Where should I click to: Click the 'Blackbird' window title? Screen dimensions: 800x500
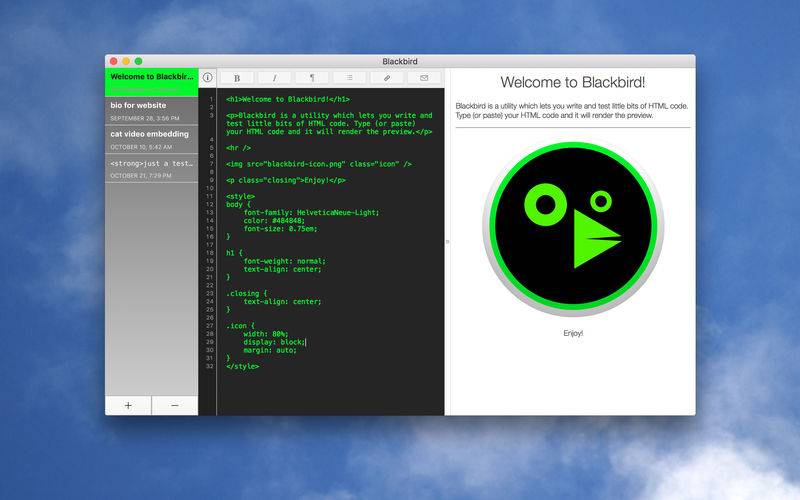(400, 61)
